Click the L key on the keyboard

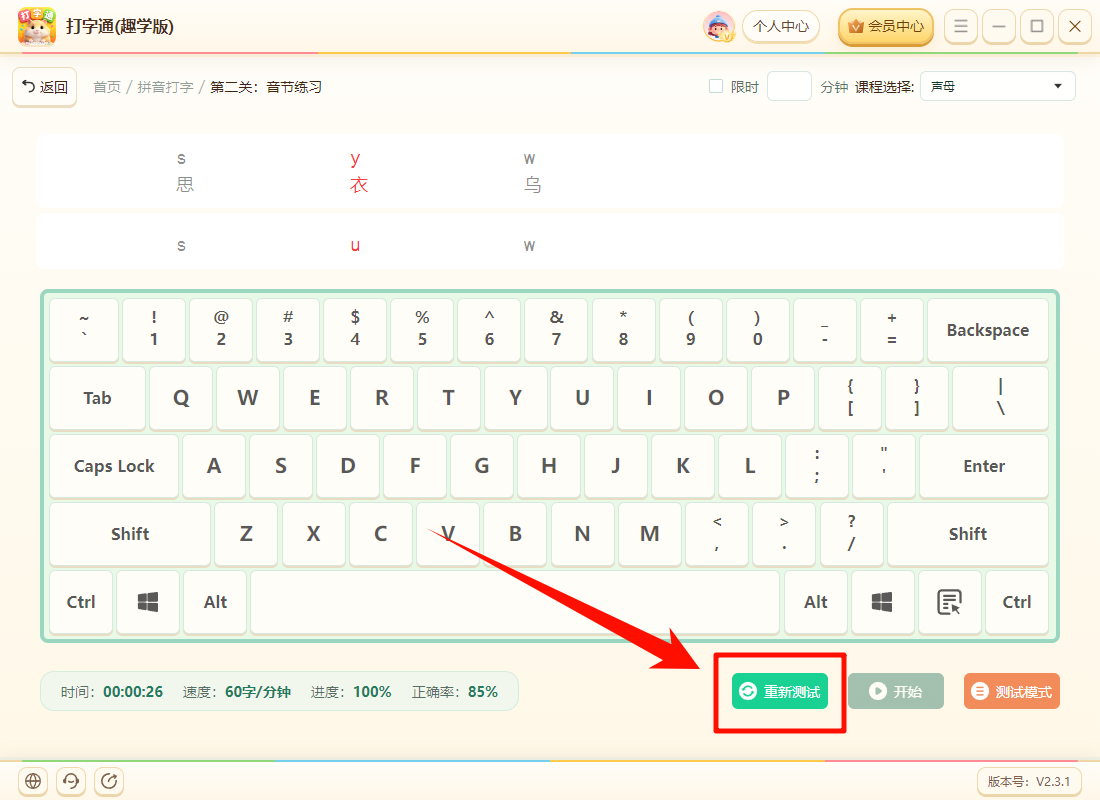pyautogui.click(x=750, y=466)
